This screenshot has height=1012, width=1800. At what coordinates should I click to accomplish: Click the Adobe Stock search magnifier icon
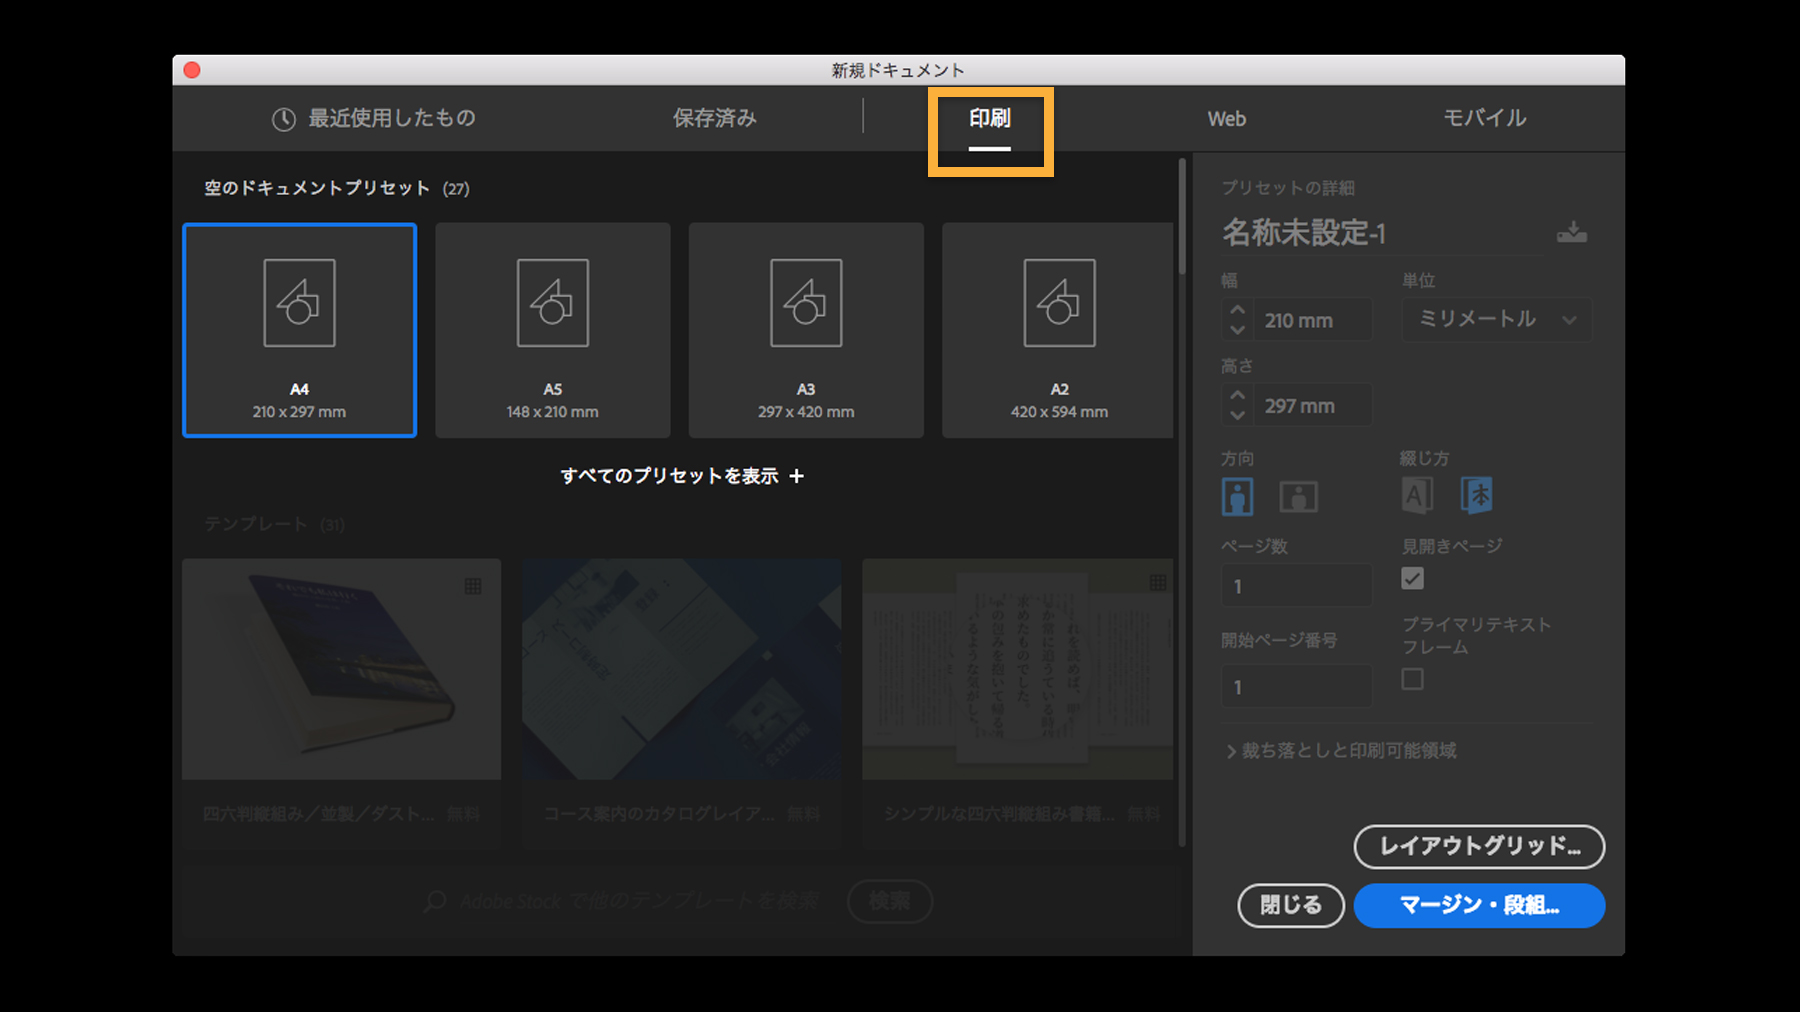pyautogui.click(x=435, y=901)
